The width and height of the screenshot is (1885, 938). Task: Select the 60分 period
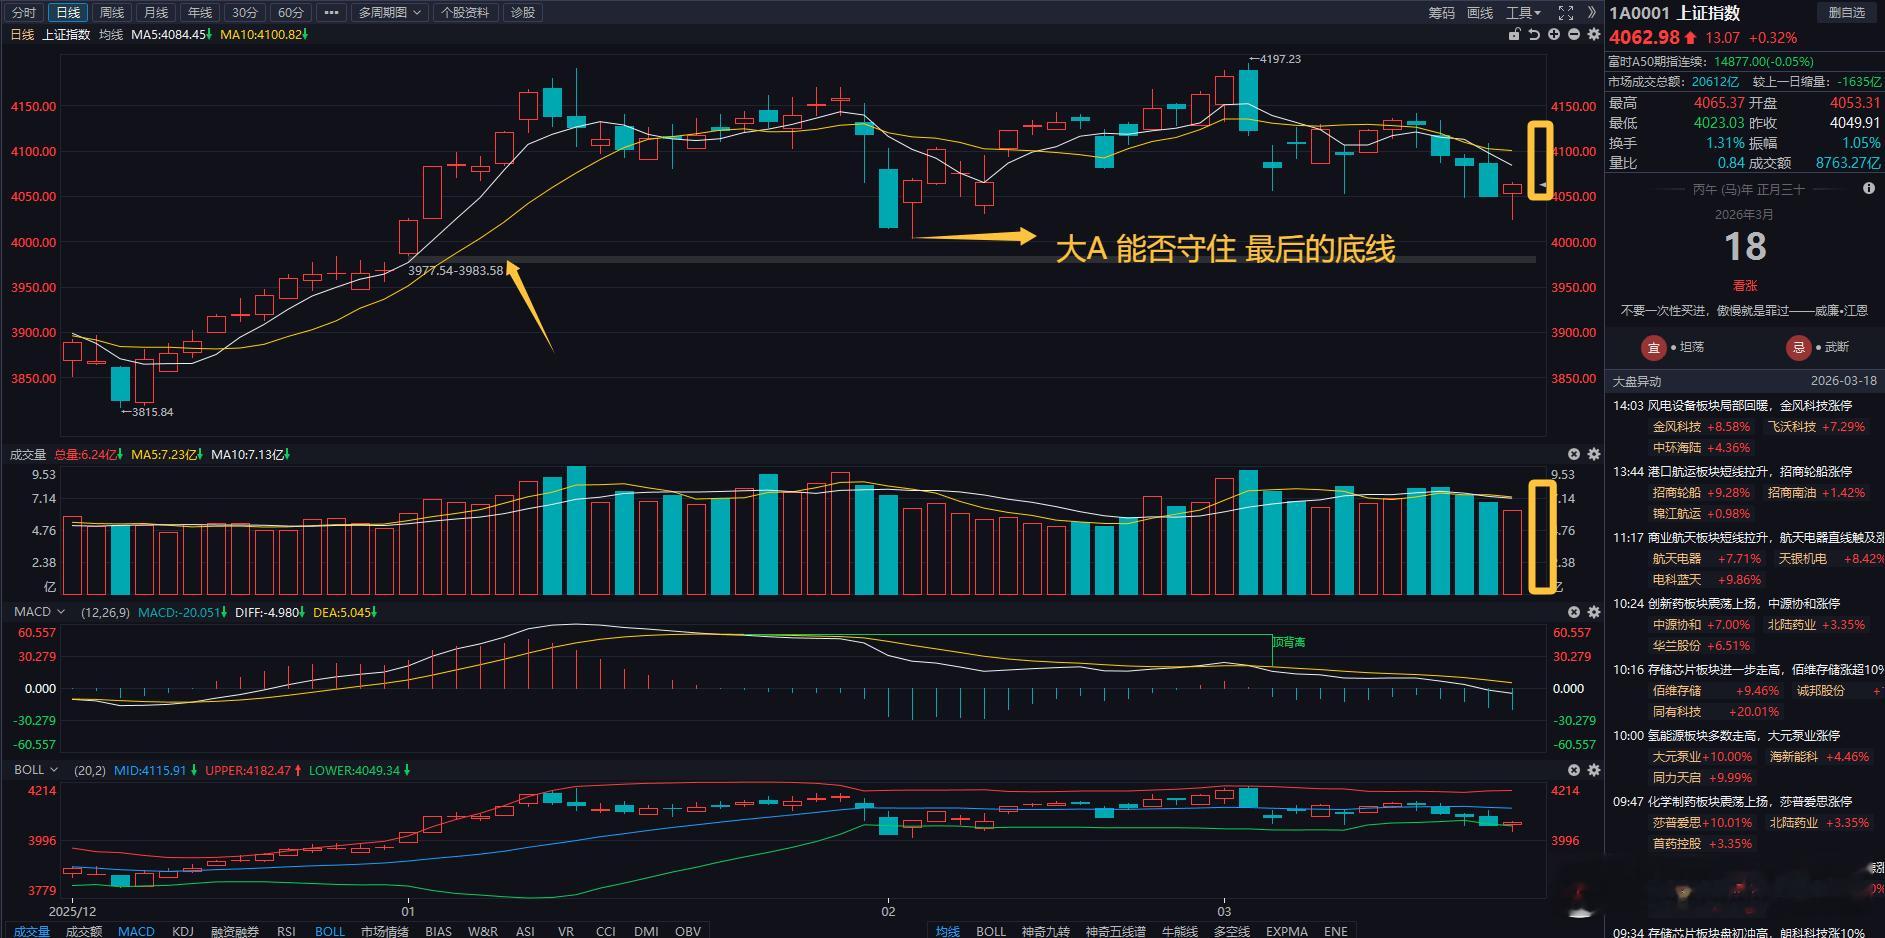pos(290,13)
